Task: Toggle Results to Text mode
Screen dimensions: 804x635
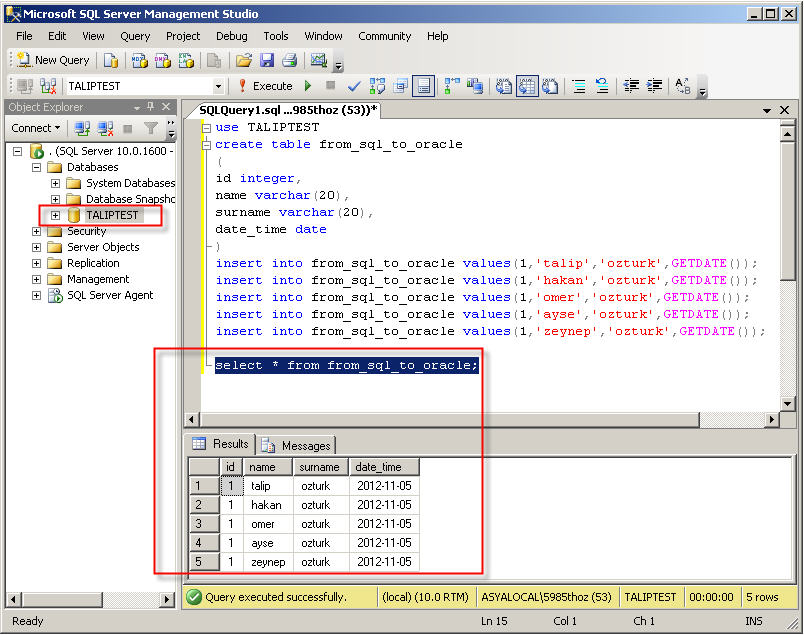Action: point(504,86)
